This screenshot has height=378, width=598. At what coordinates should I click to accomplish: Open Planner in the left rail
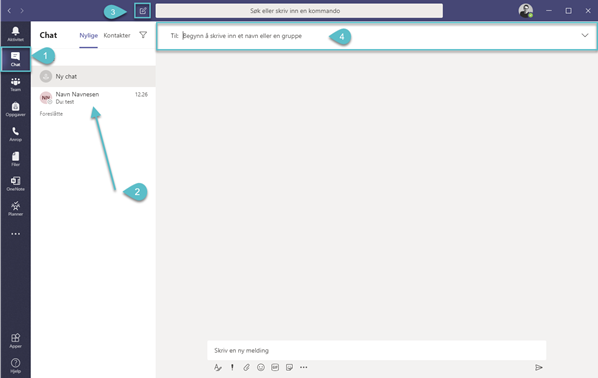(15, 209)
